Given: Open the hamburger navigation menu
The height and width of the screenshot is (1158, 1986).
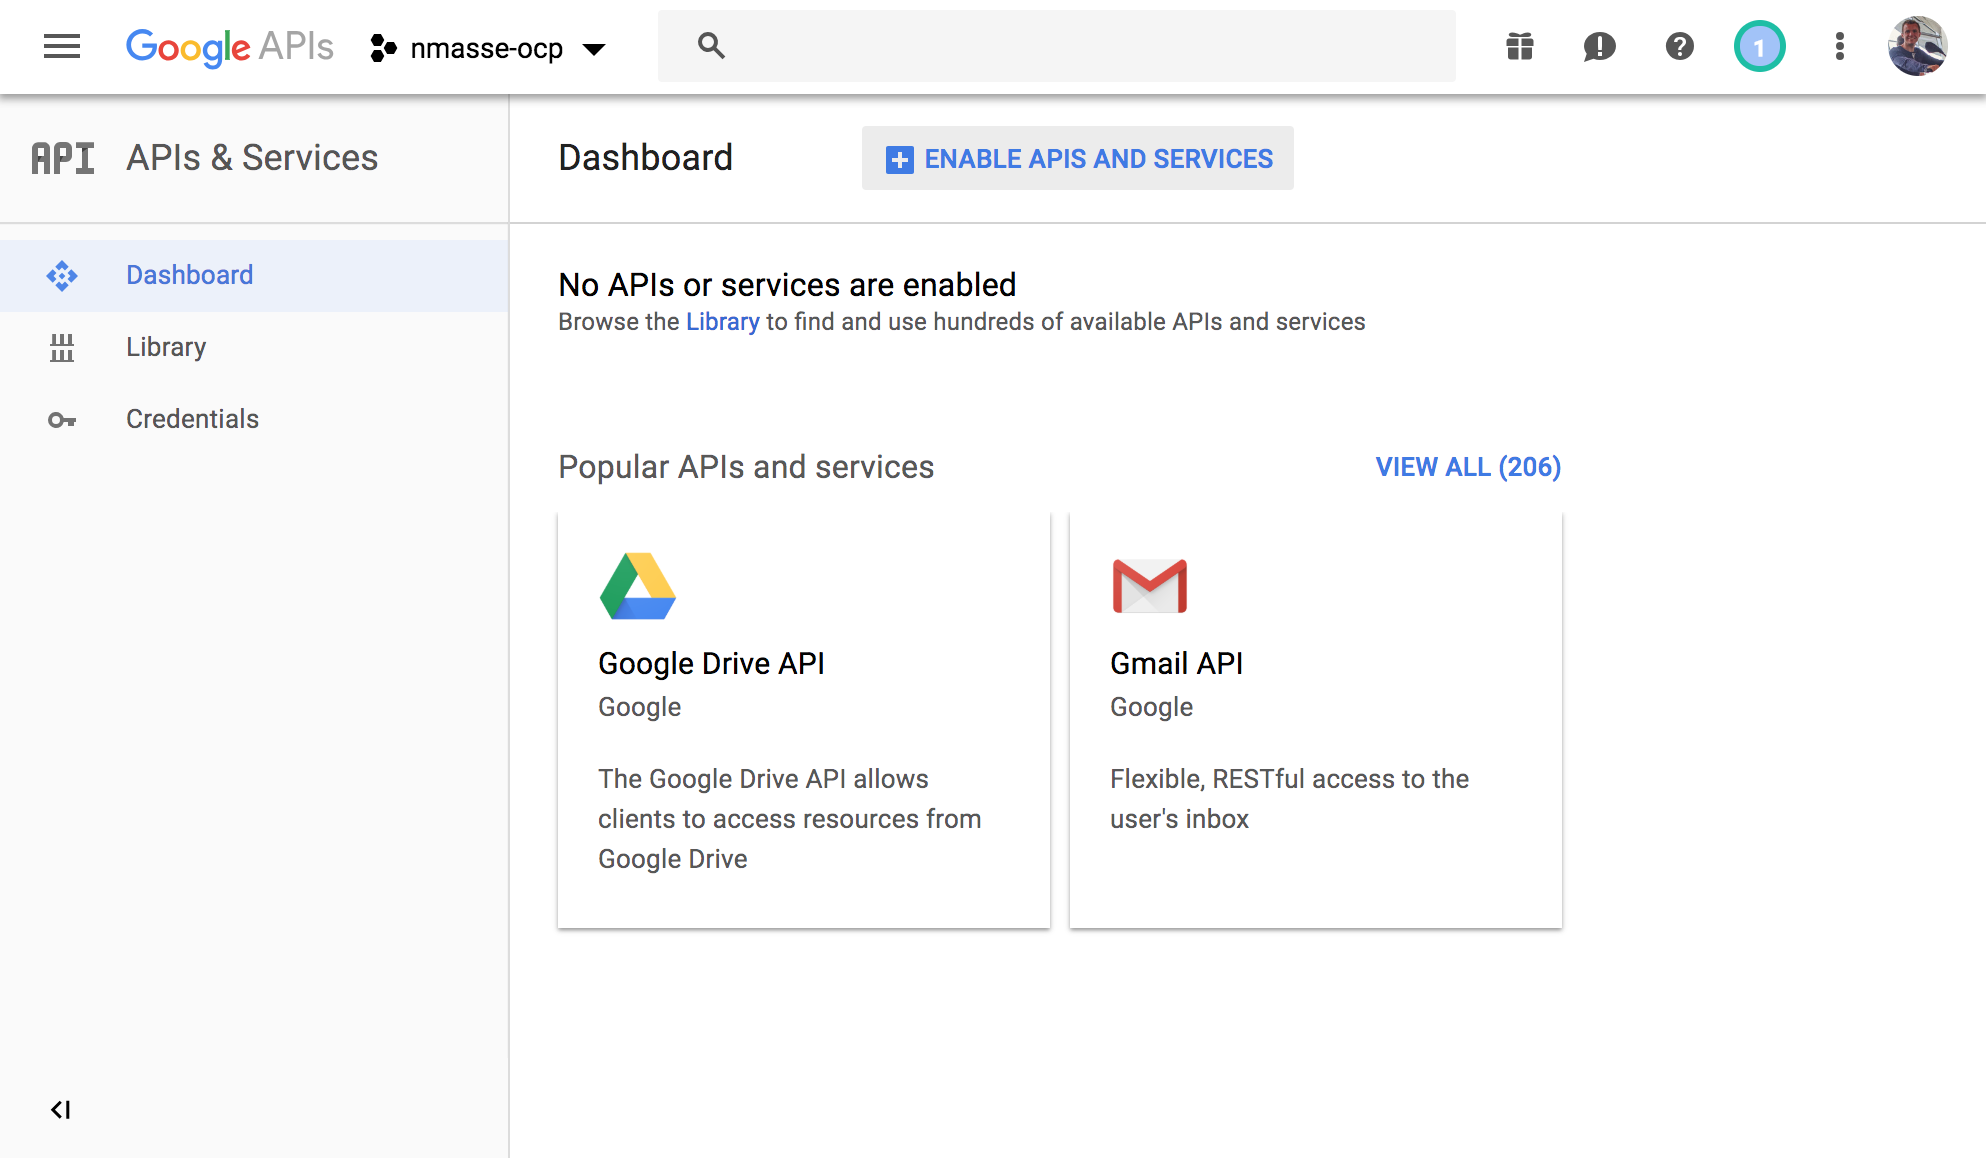Looking at the screenshot, I should [x=62, y=46].
